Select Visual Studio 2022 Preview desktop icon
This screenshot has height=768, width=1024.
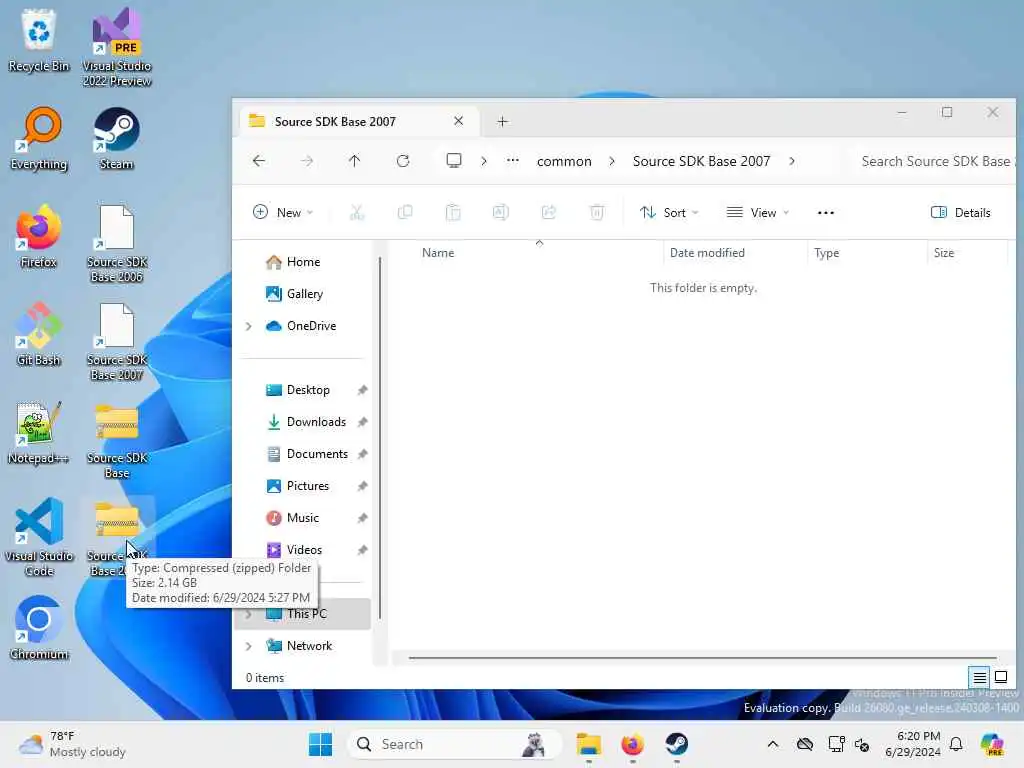117,48
